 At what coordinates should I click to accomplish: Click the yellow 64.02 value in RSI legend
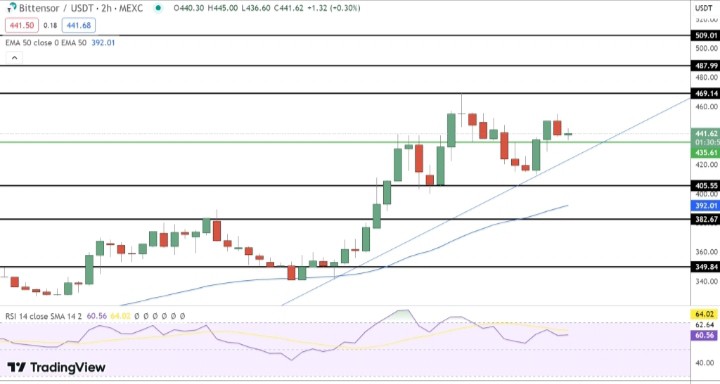pyautogui.click(x=120, y=316)
